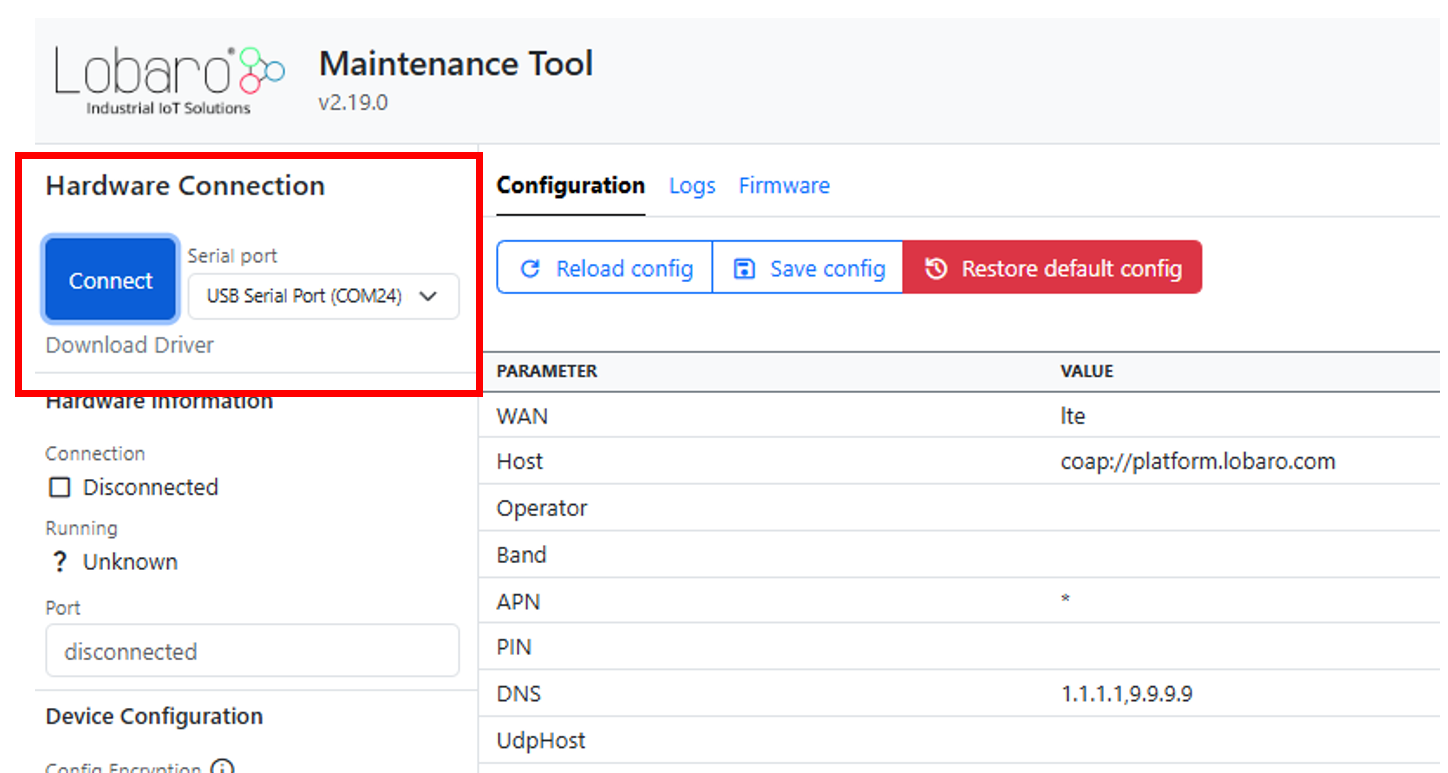The height and width of the screenshot is (773, 1448).
Task: Click the floppy disk save icon
Action: click(744, 269)
